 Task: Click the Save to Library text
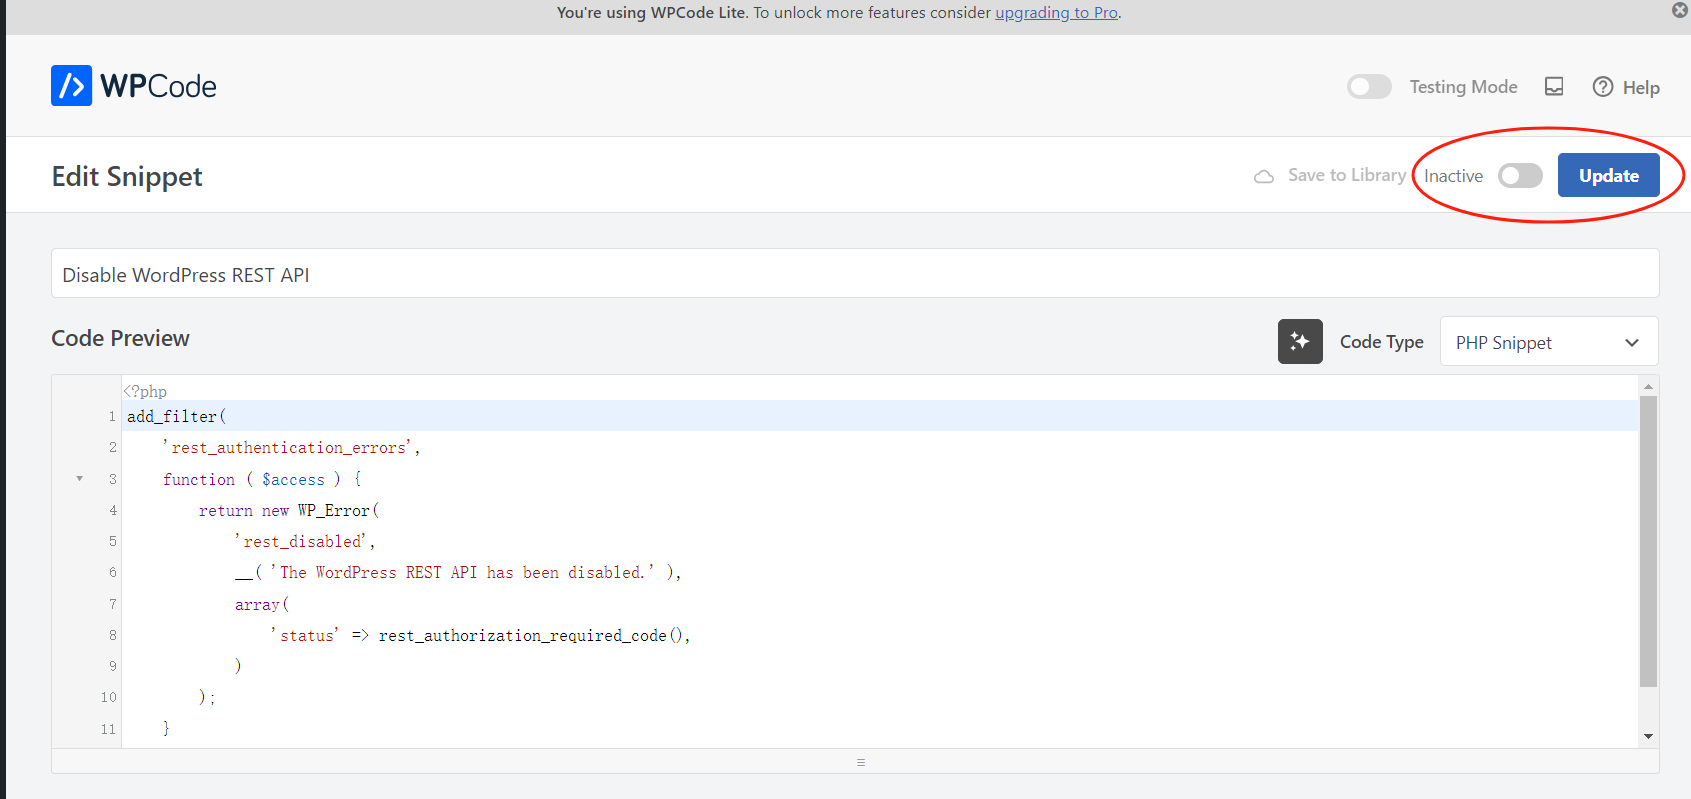click(x=1346, y=175)
